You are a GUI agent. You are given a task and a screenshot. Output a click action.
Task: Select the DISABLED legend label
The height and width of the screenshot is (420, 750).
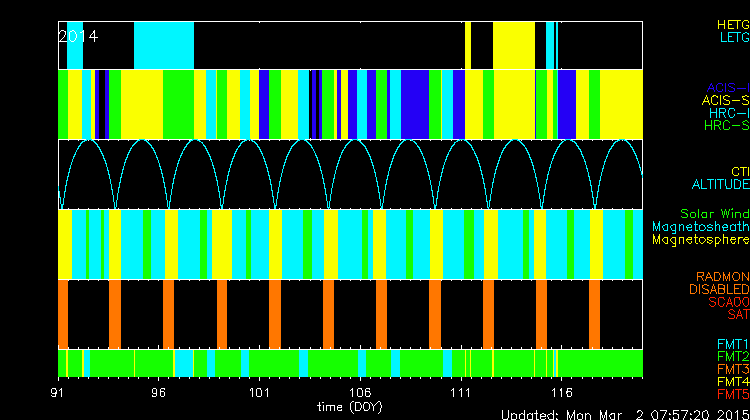point(719,289)
